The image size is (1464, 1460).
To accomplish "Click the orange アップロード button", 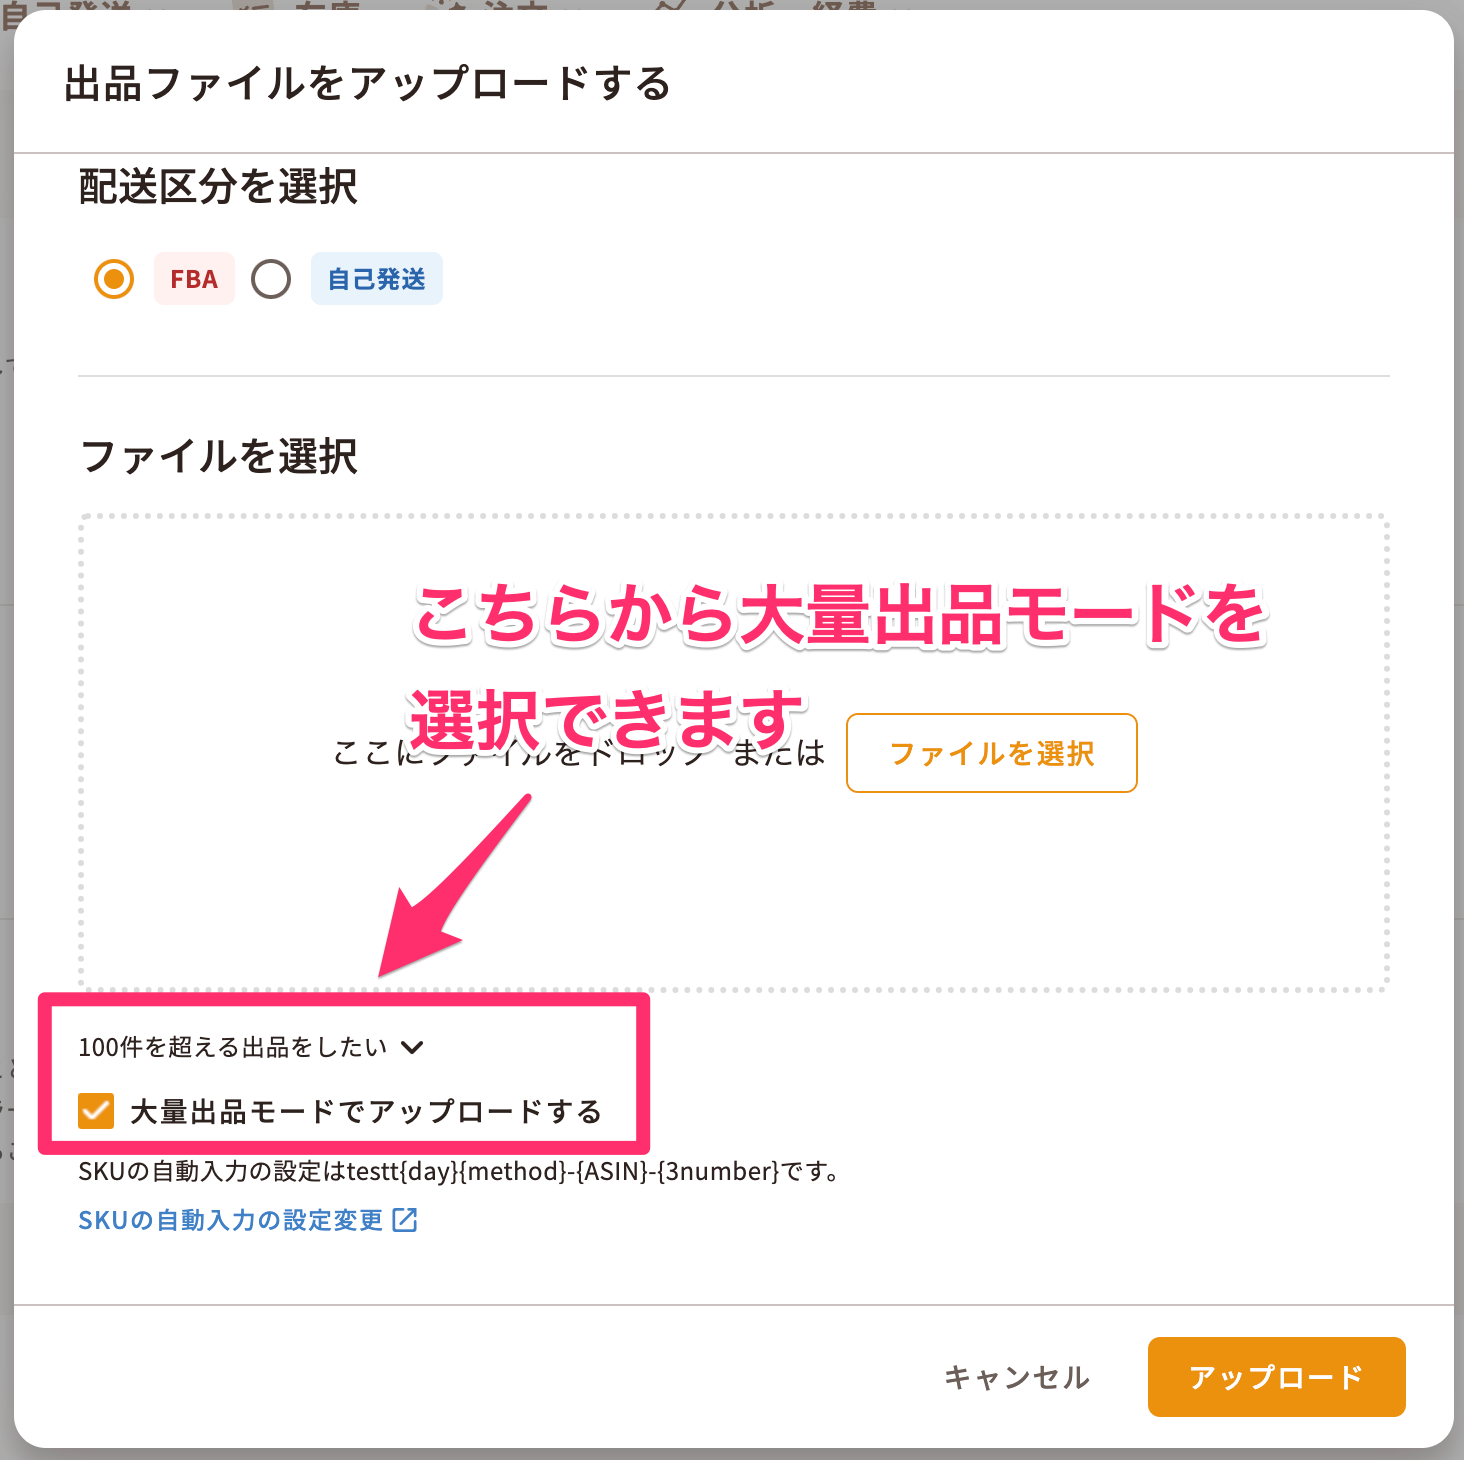I will [x=1276, y=1377].
